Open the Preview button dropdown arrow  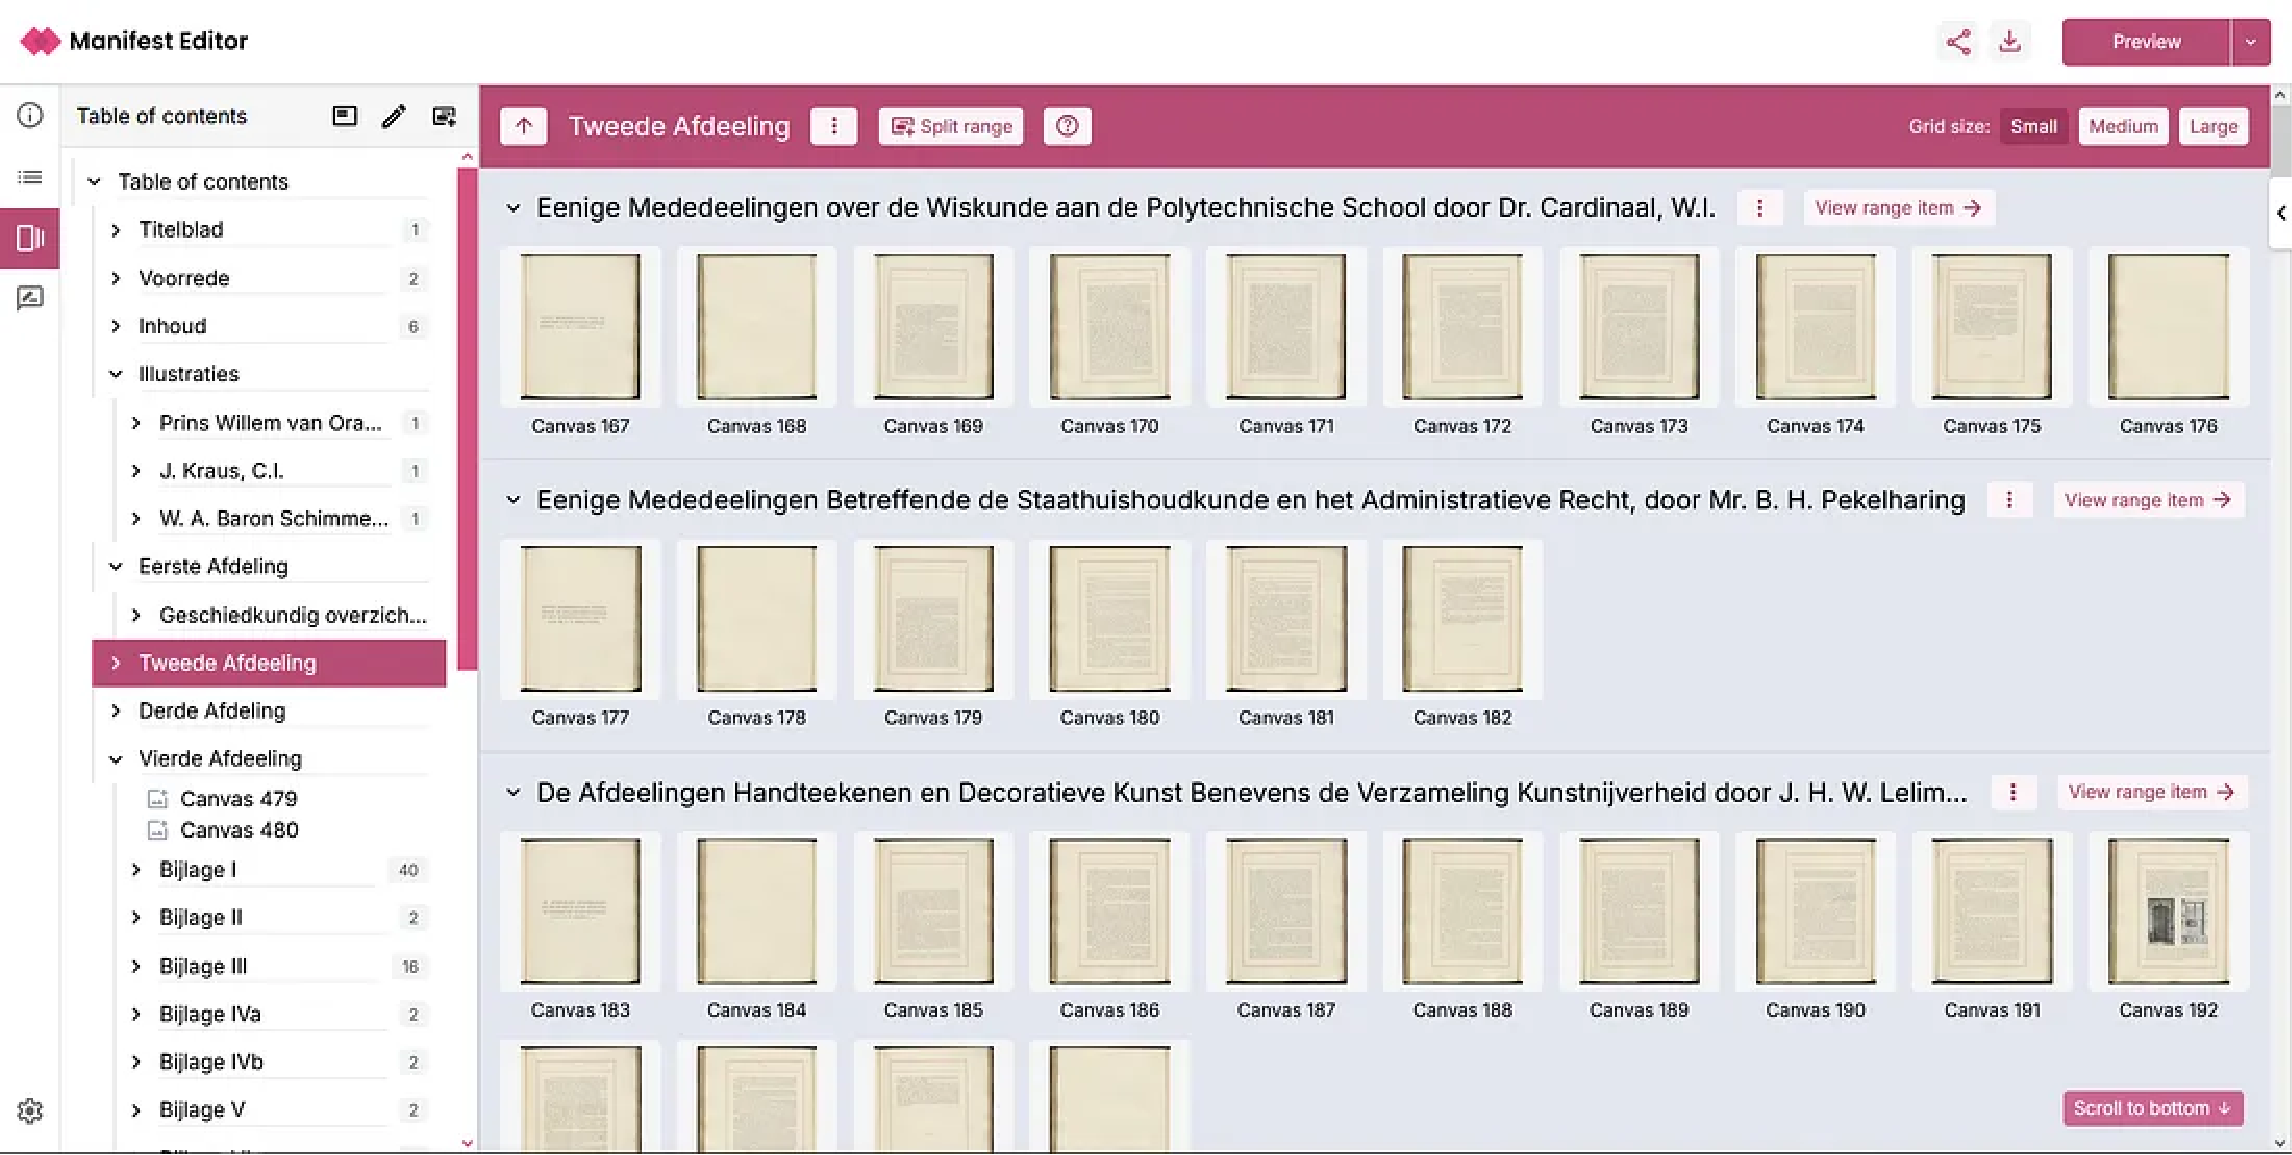tap(2251, 41)
